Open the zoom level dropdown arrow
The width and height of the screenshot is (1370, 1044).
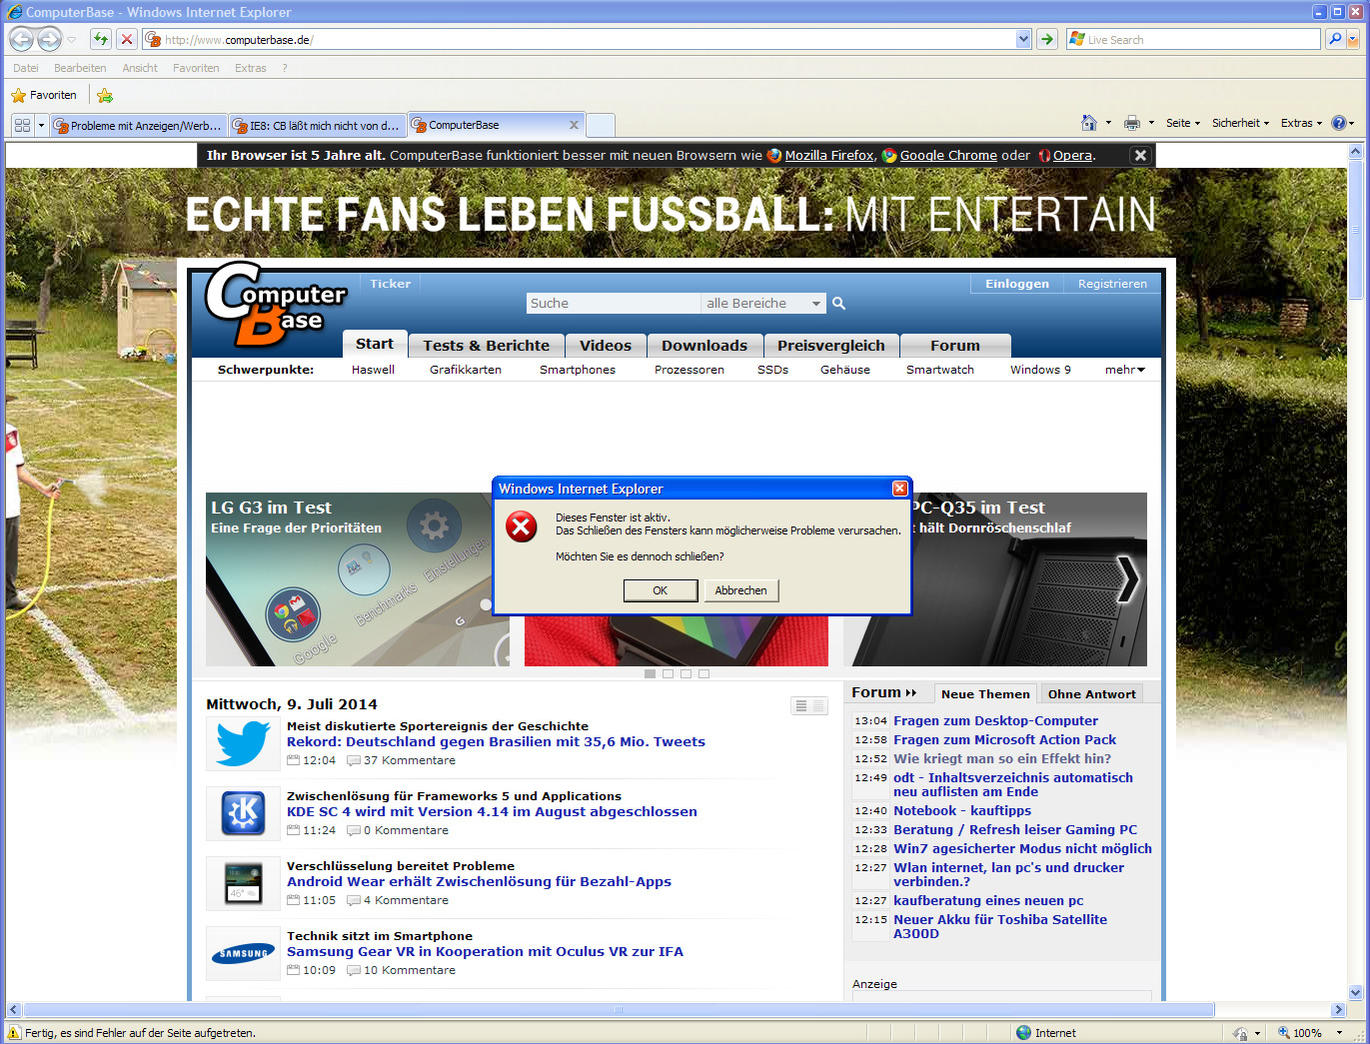coord(1339,1033)
